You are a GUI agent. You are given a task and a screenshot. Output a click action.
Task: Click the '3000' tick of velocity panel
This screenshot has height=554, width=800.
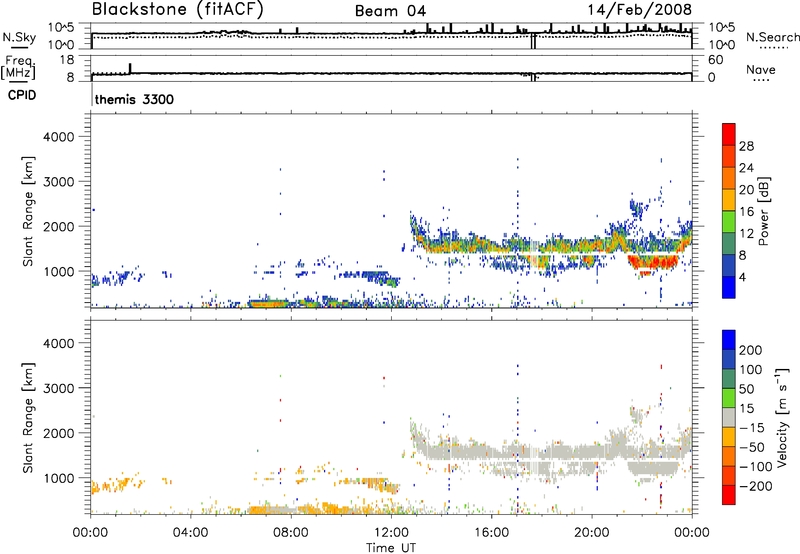pos(58,388)
